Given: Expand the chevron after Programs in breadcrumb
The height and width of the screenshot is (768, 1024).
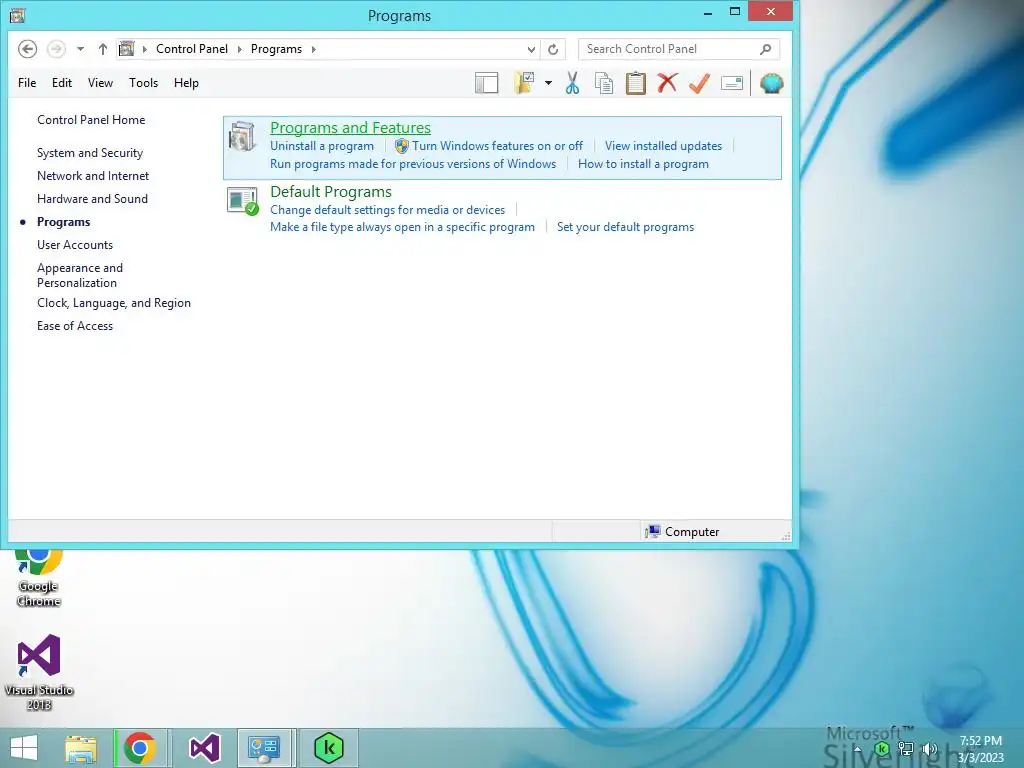Looking at the screenshot, I should click(313, 49).
